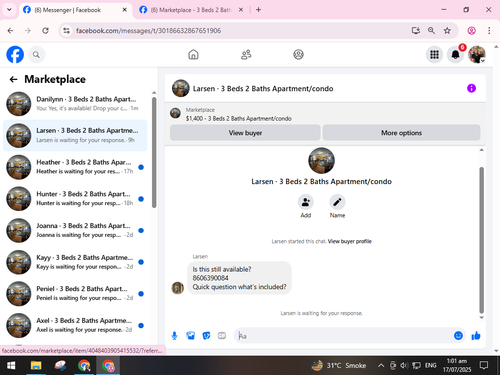Open the Peniel conversation
This screenshot has height=375, width=500.
[75, 294]
